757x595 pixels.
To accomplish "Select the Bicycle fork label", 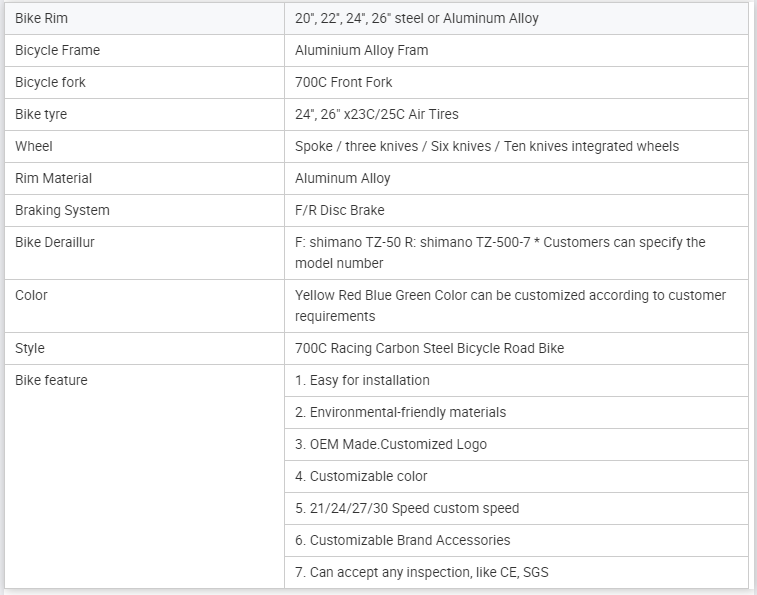I will [50, 82].
